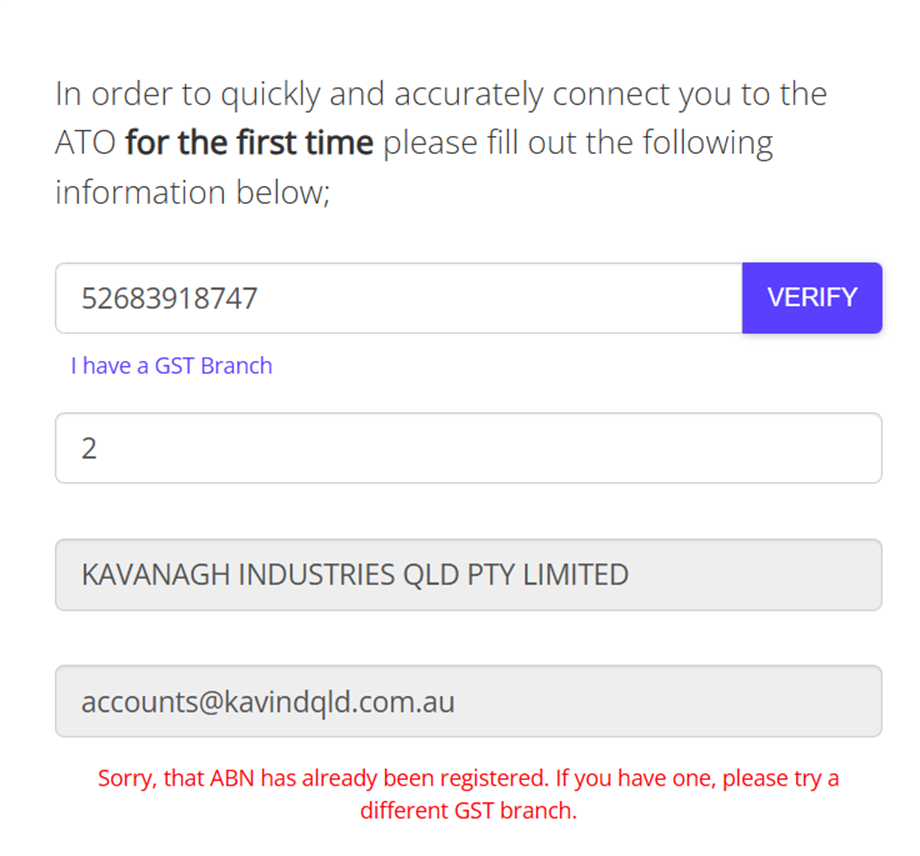
Task: Select the KAVANAGH INDUSTRIES QLD PTY LIMITED field
Action: pos(468,575)
